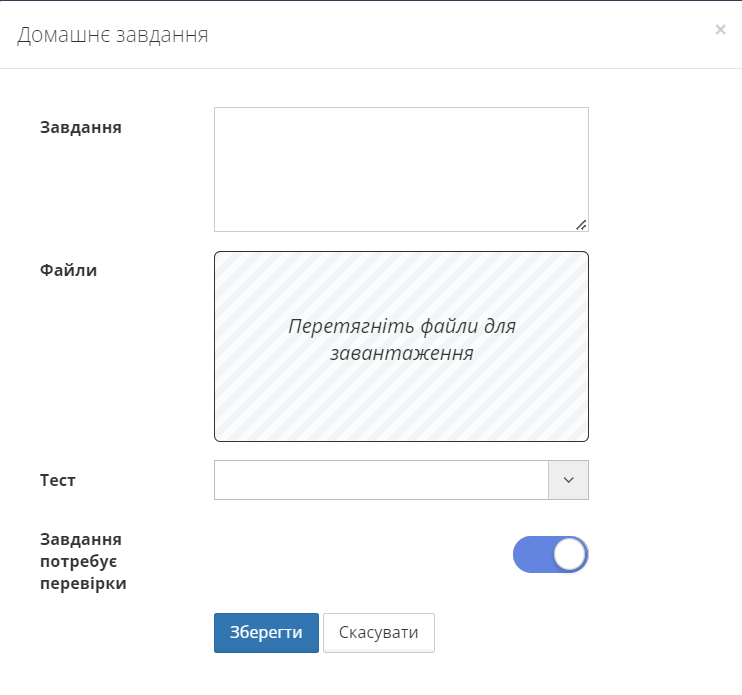The image size is (742, 695).
Task: Focus the empty Тест combo box
Action: (381, 480)
